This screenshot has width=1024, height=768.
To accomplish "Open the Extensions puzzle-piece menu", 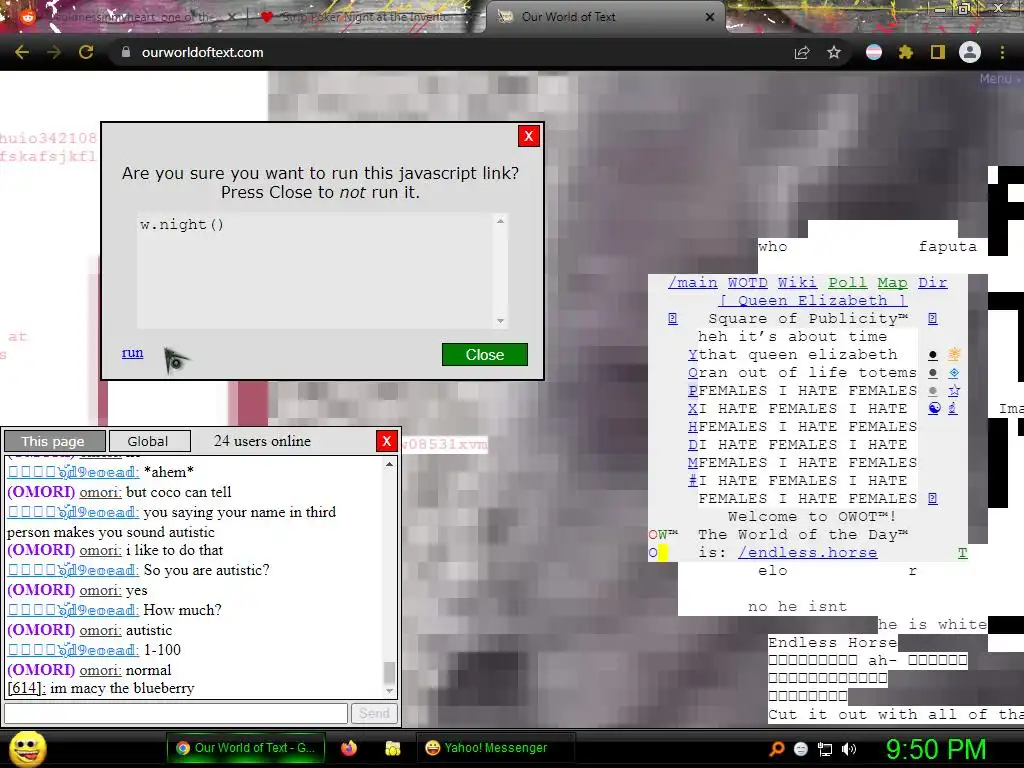I will pos(905,52).
